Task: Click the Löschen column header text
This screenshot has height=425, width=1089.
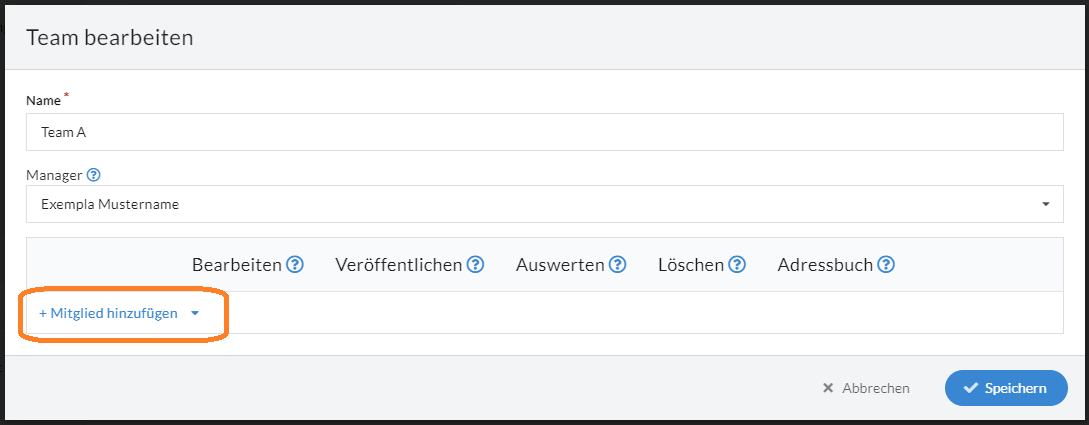Action: [x=691, y=265]
